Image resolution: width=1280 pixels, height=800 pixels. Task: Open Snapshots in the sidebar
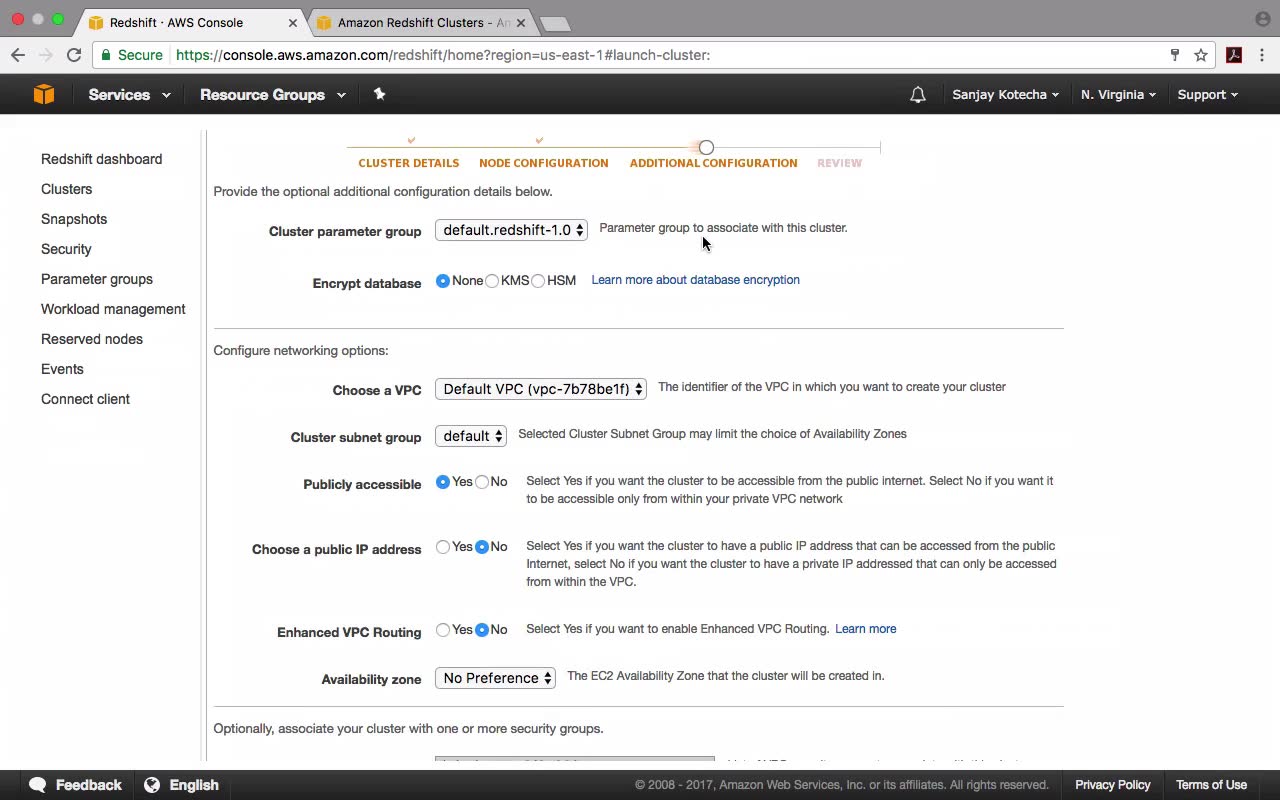coord(74,219)
